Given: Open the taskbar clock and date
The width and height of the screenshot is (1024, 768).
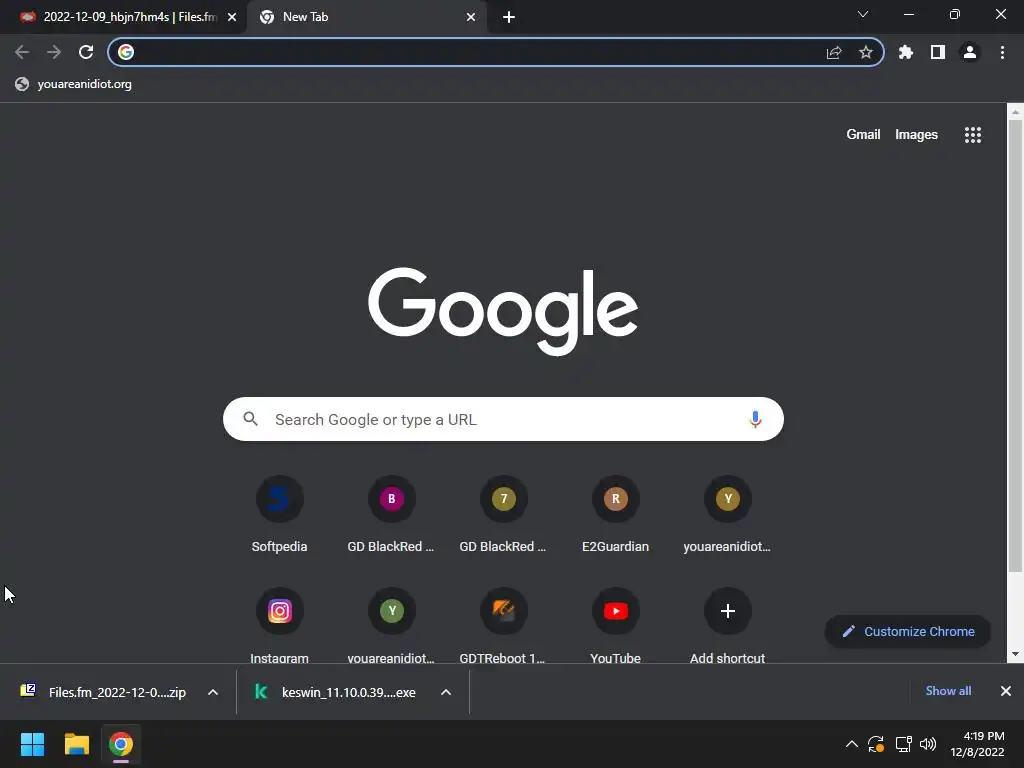Looking at the screenshot, I should 977,744.
